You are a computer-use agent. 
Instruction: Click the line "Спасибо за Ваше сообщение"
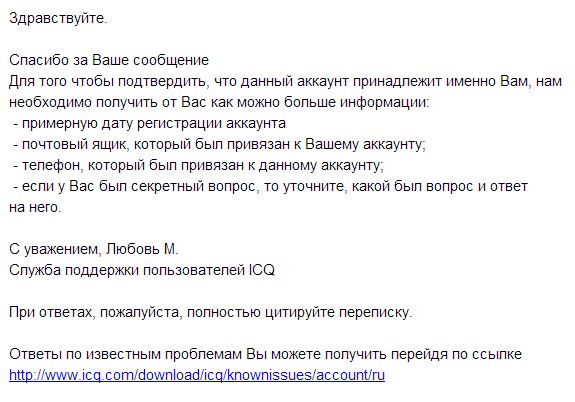109,60
